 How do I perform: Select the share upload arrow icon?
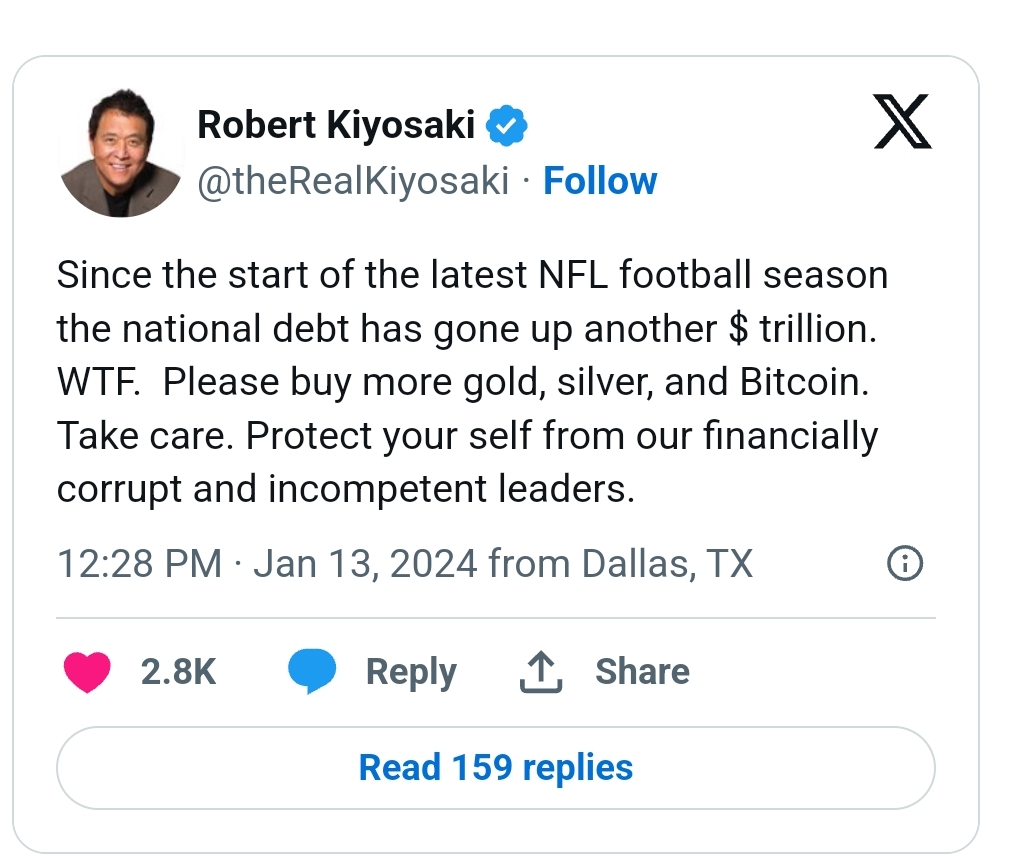click(x=541, y=672)
